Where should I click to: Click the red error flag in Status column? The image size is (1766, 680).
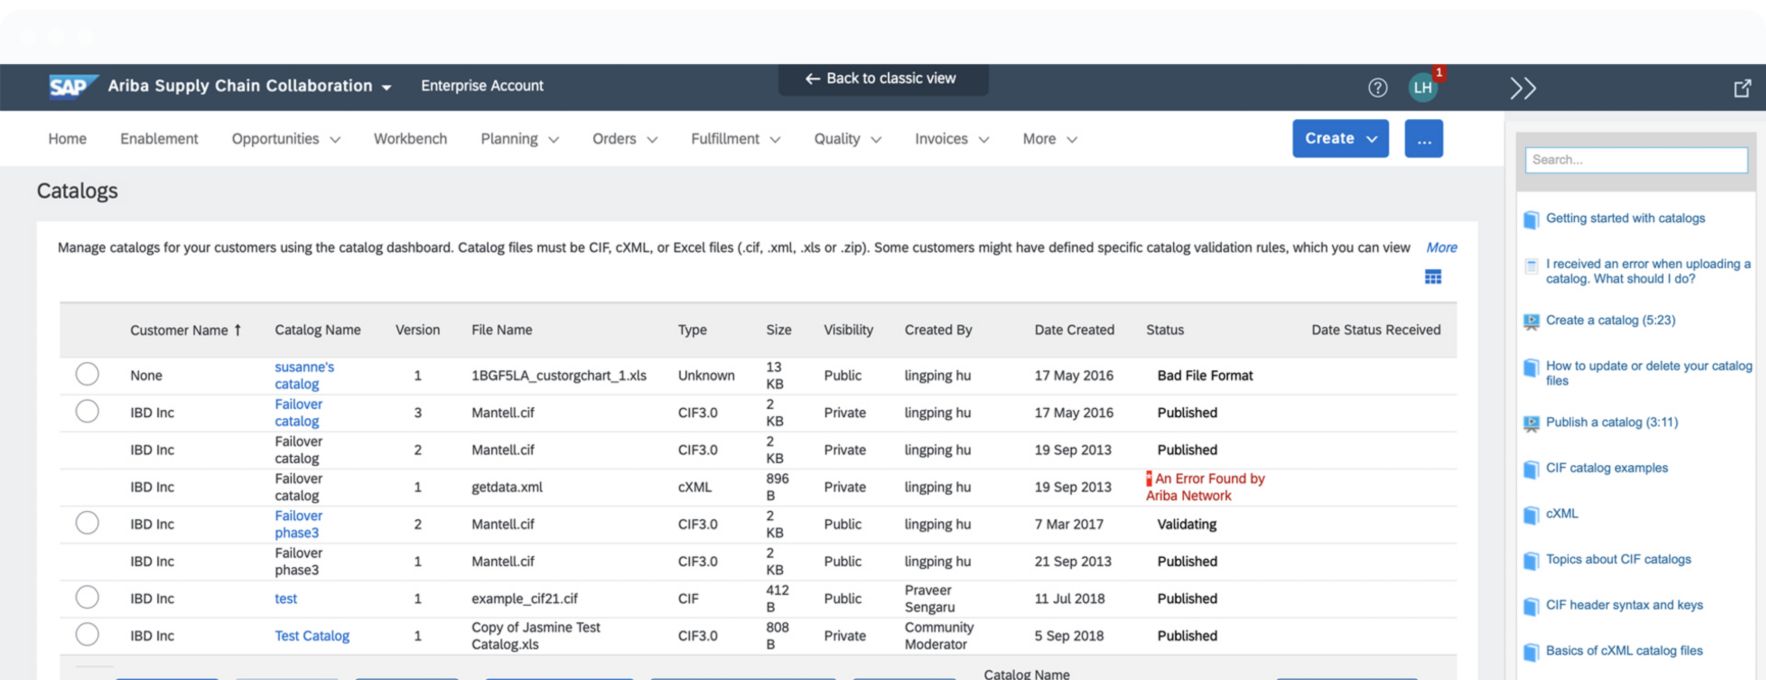point(1149,479)
